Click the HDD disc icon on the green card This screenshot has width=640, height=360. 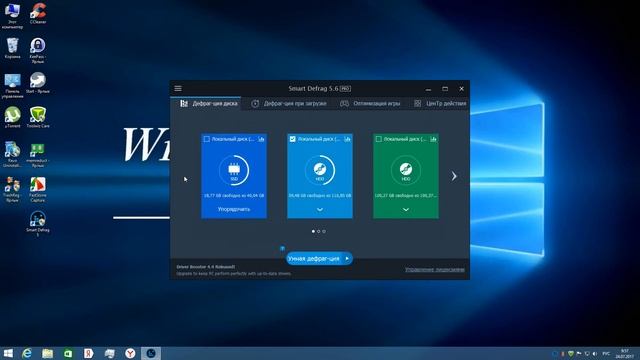click(x=406, y=170)
